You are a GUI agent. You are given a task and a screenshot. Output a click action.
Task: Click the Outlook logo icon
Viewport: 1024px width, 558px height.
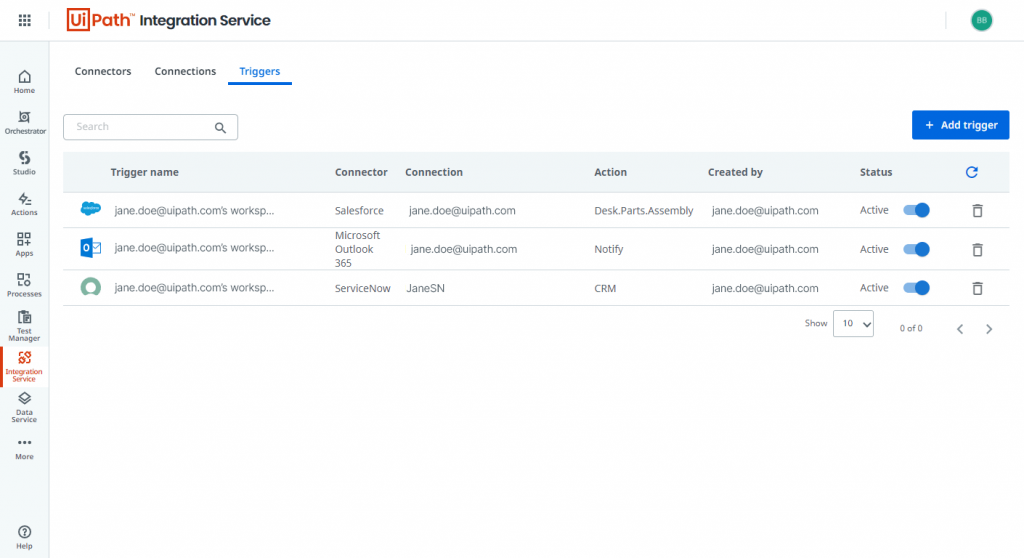point(91,248)
